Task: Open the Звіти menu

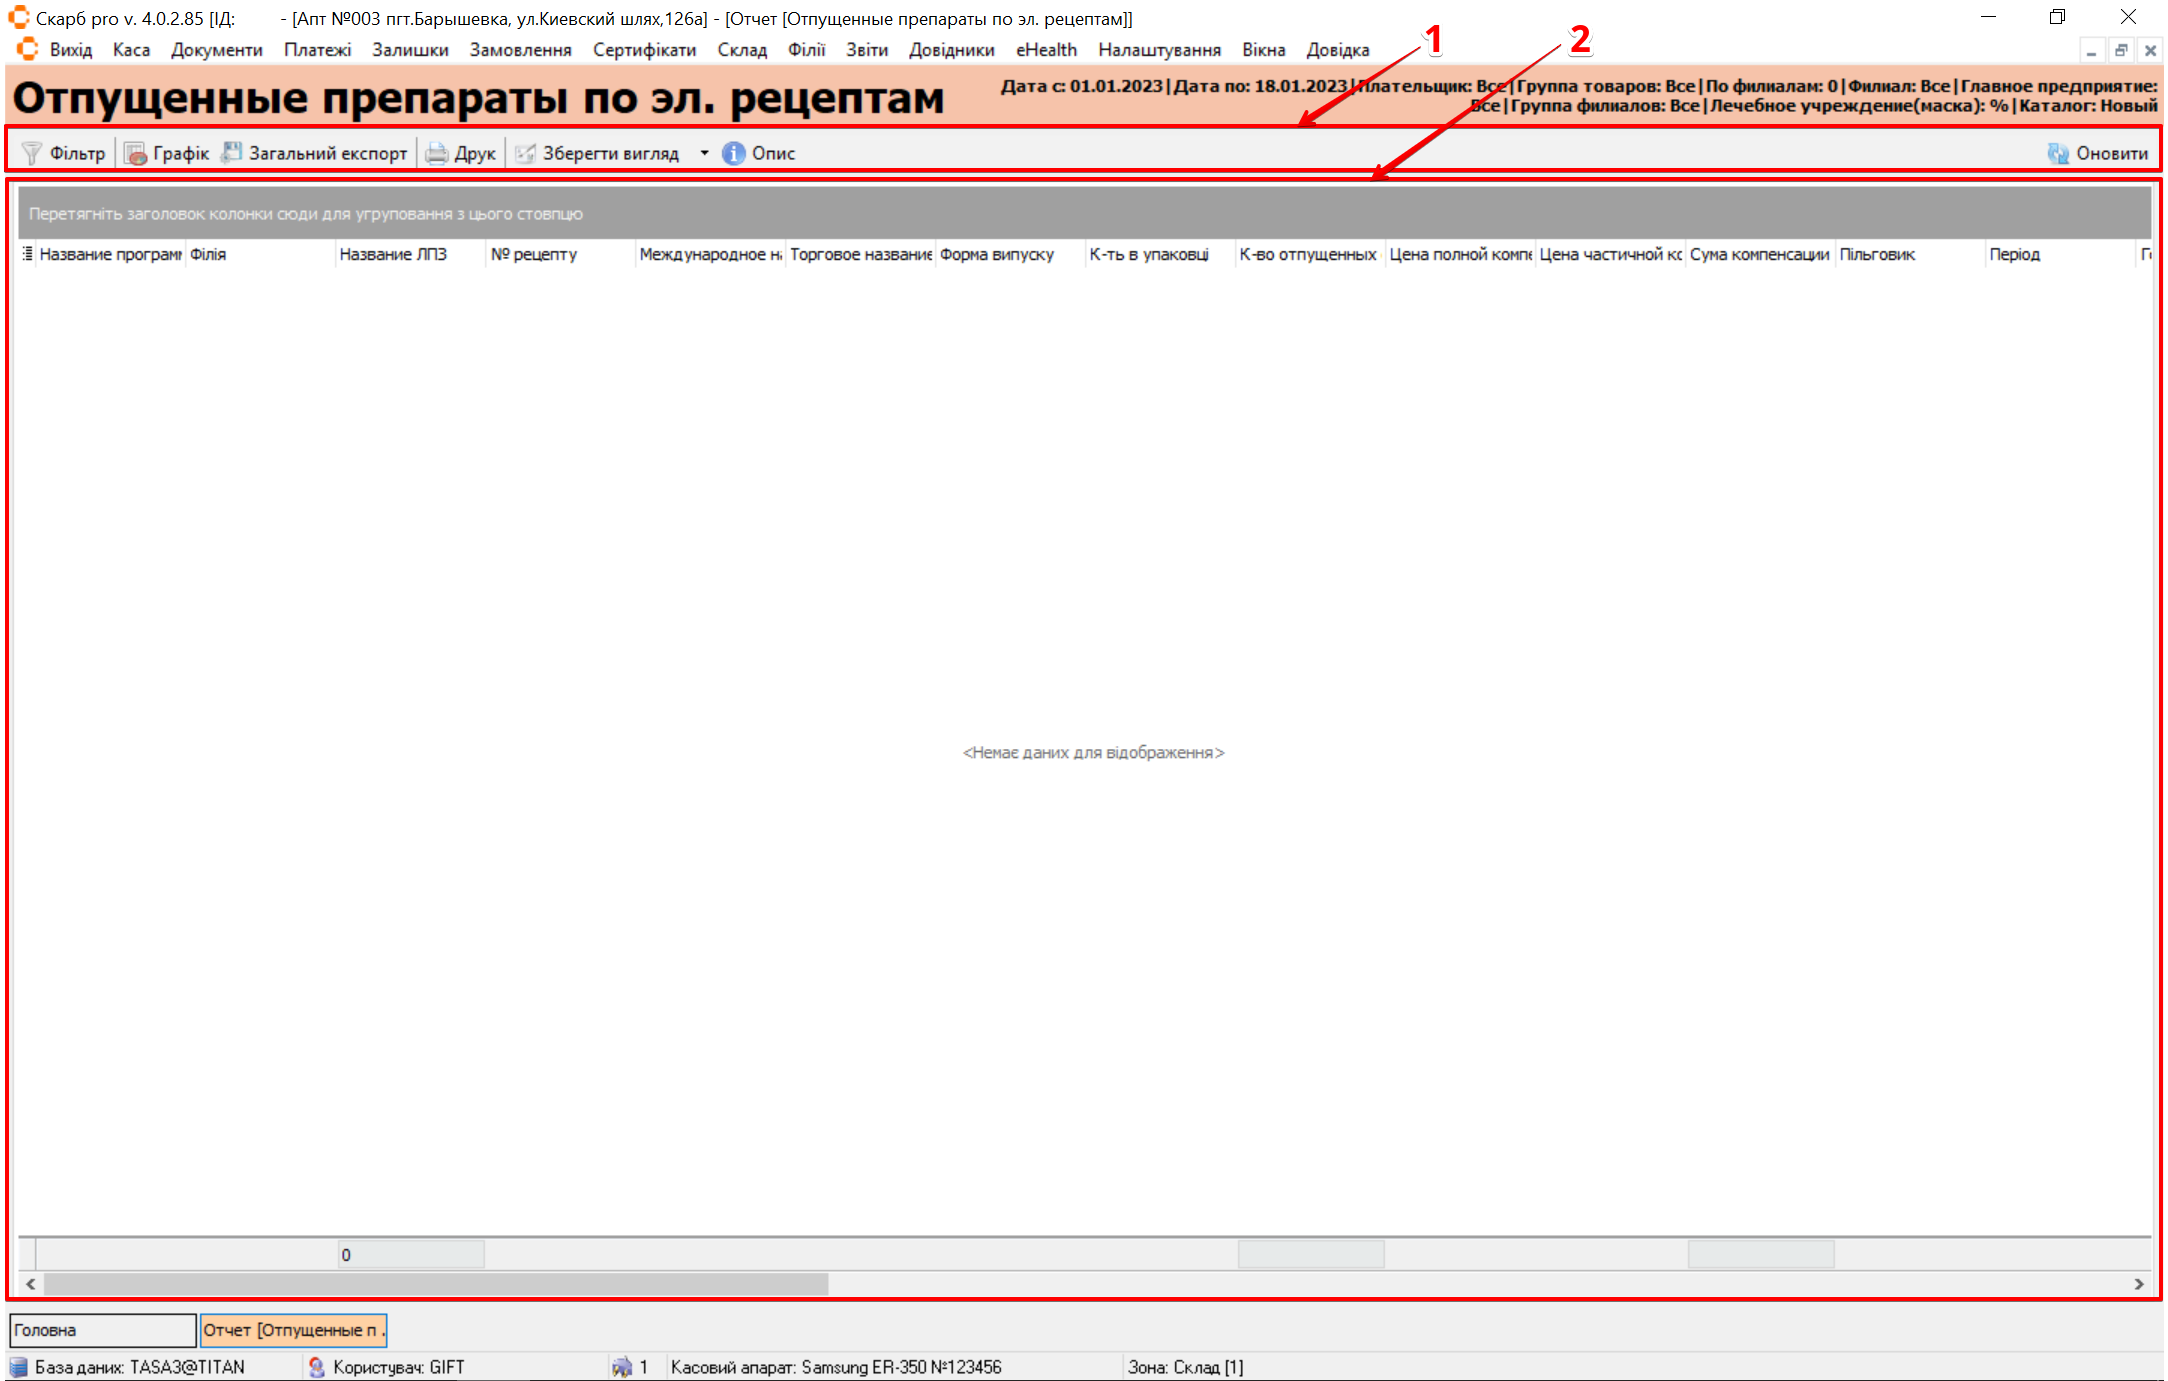Action: pyautogui.click(x=866, y=50)
